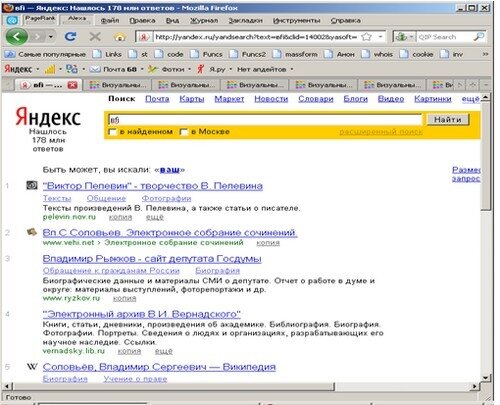Click the Яндекс logo on the page

(x=48, y=117)
